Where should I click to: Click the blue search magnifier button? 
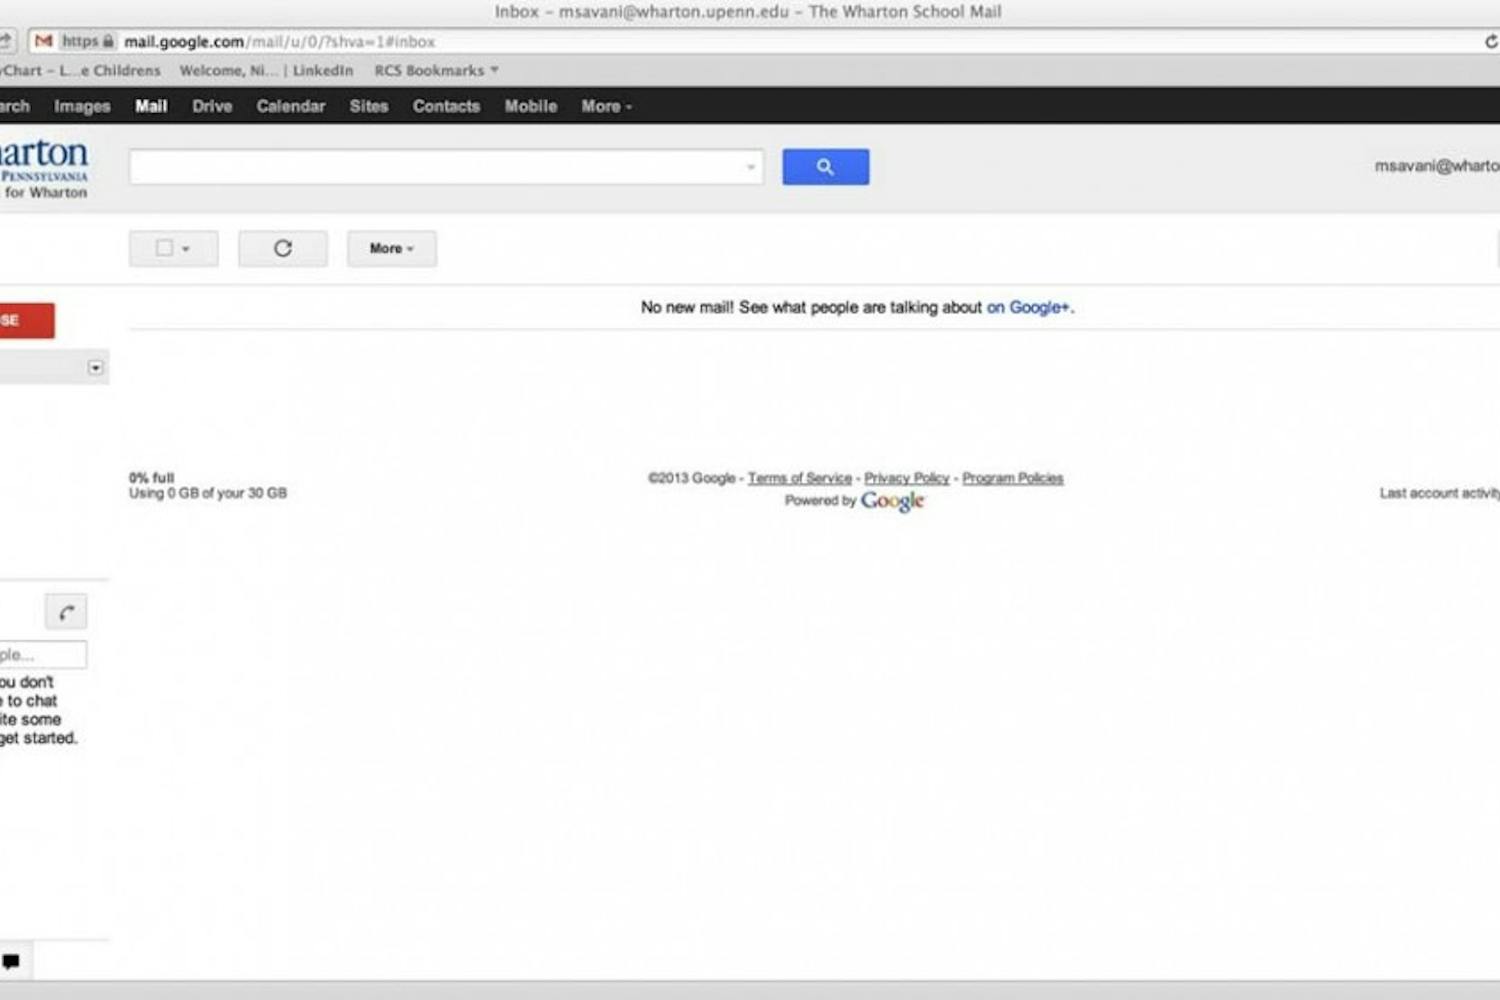tap(825, 167)
